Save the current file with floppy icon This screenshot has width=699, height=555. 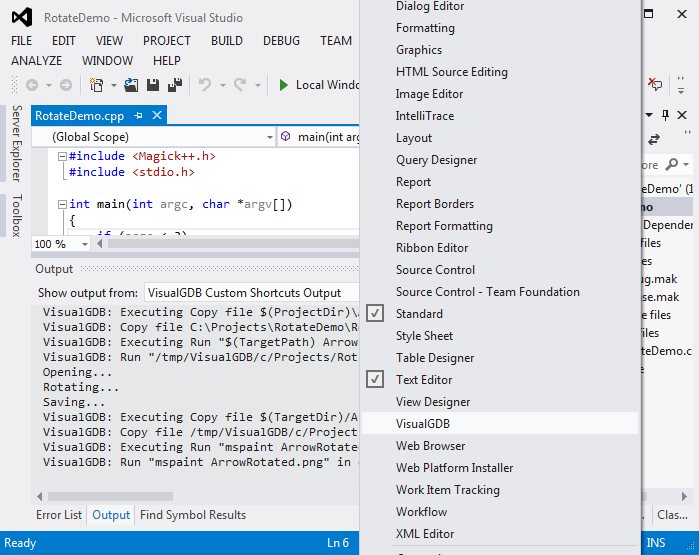[153, 85]
